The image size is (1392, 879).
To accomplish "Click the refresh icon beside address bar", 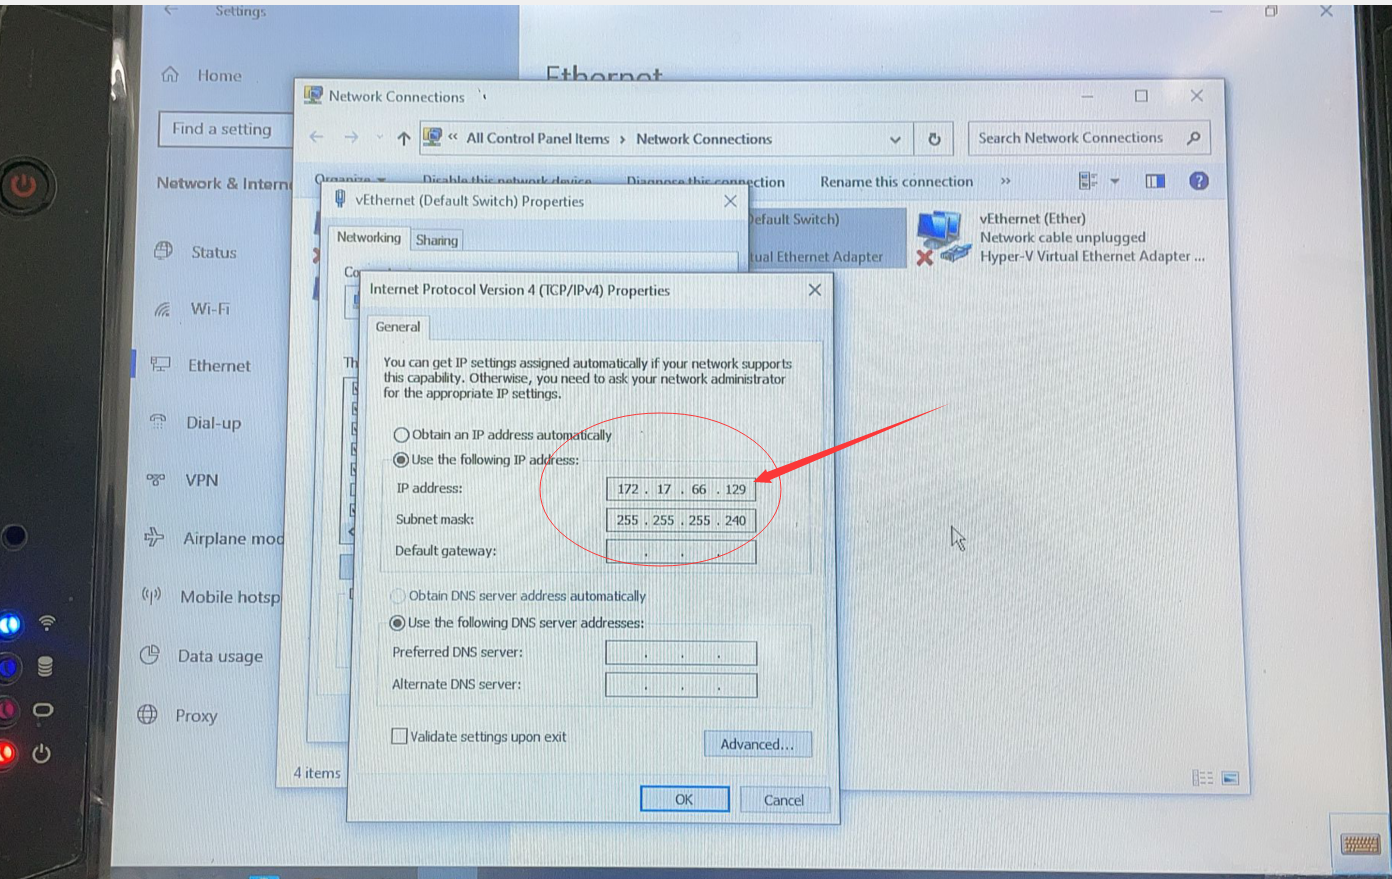I will tap(934, 139).
